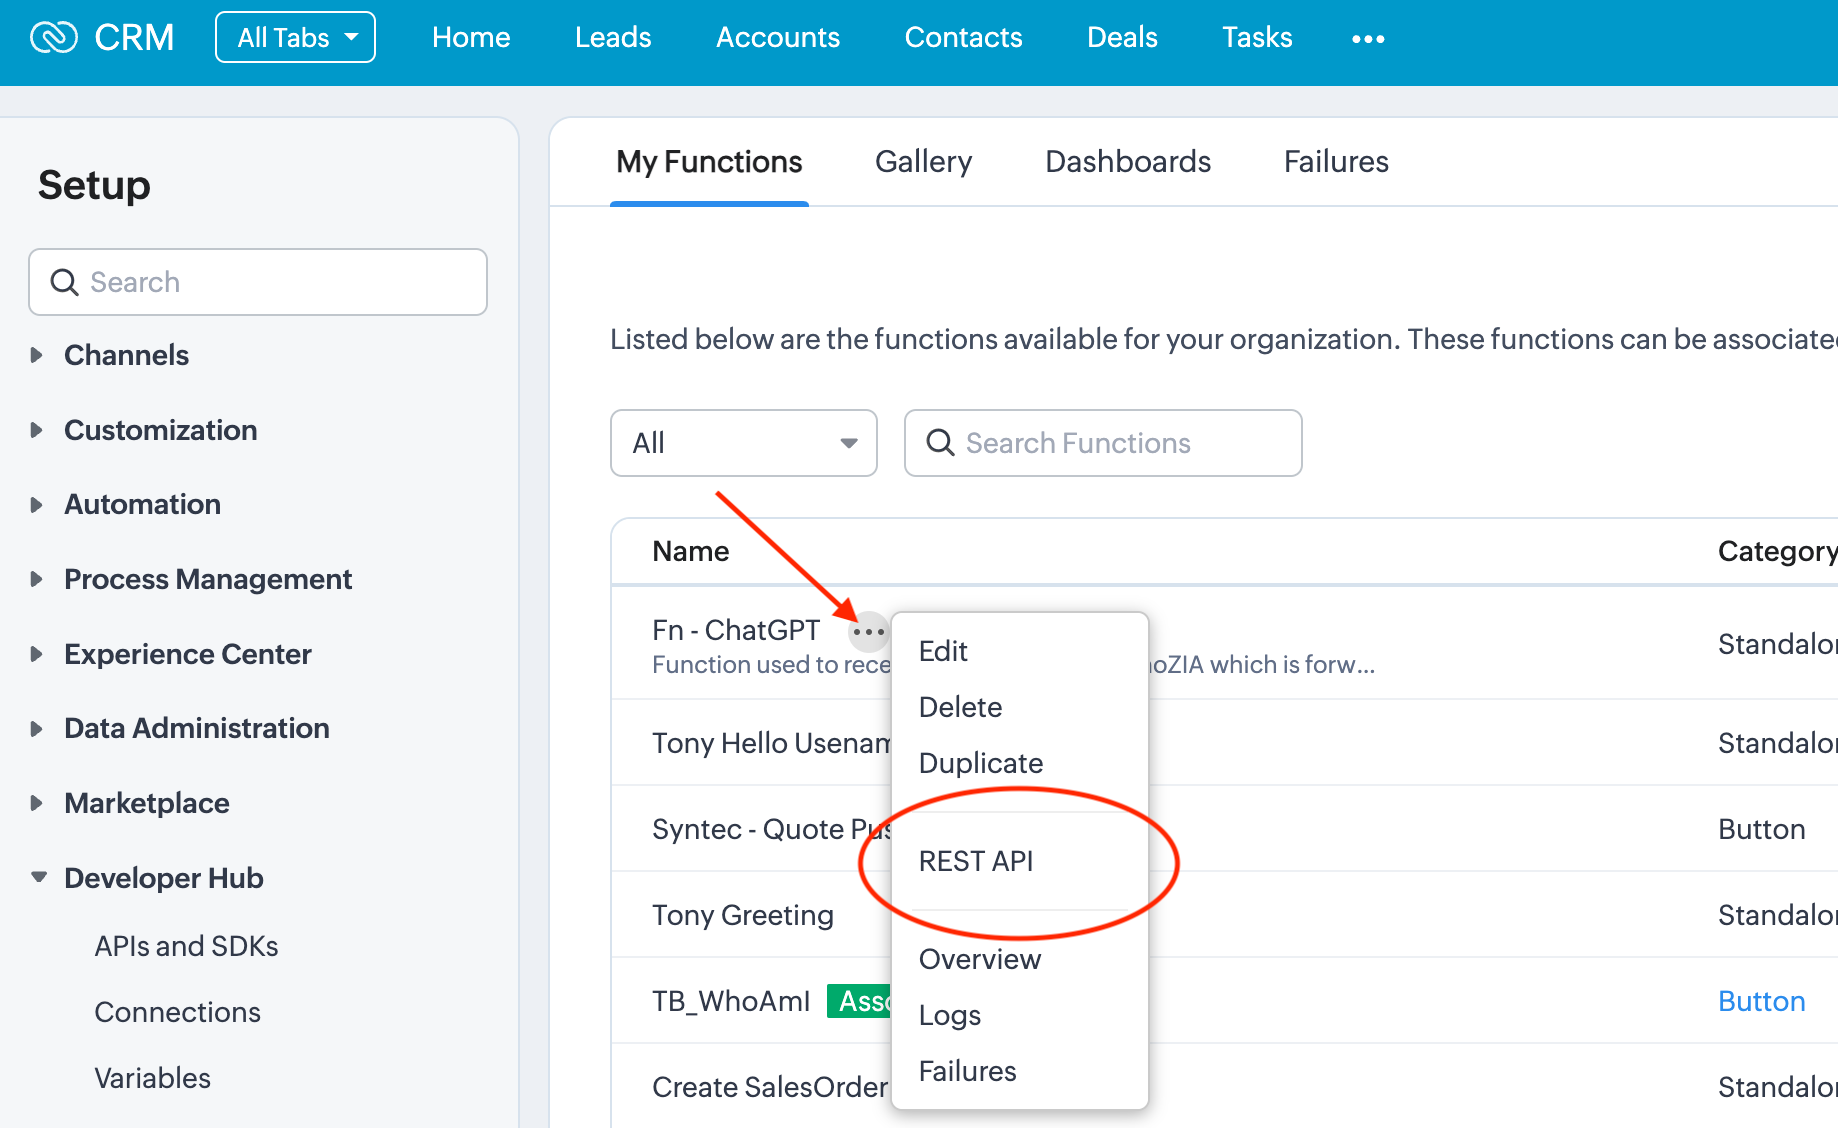
Task: Focus the Search Functions input field
Action: [x=1120, y=443]
